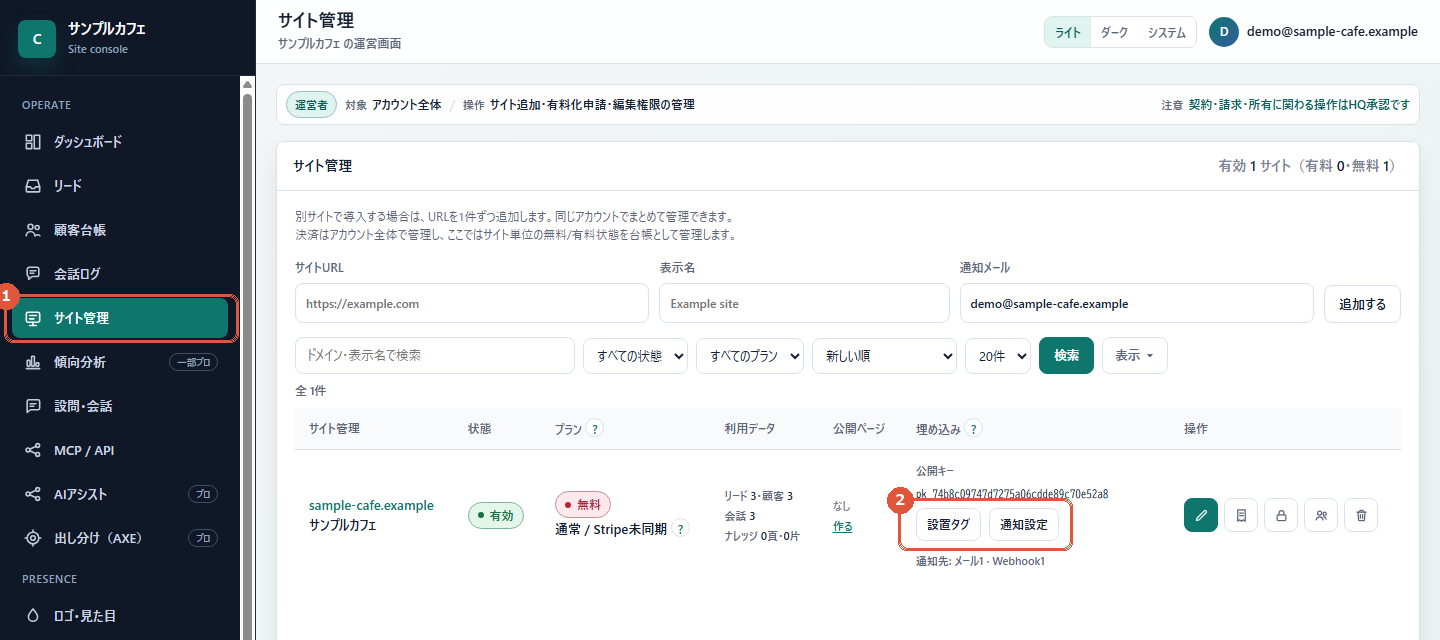This screenshot has height=640, width=1440.
Task: Click the 全 1件 result count
Action: tap(310, 391)
